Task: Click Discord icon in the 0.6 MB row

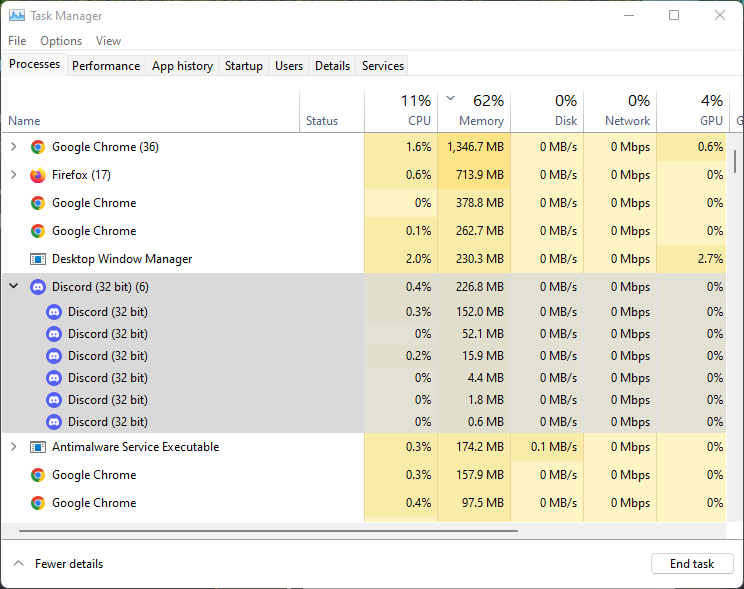Action: pyautogui.click(x=54, y=422)
